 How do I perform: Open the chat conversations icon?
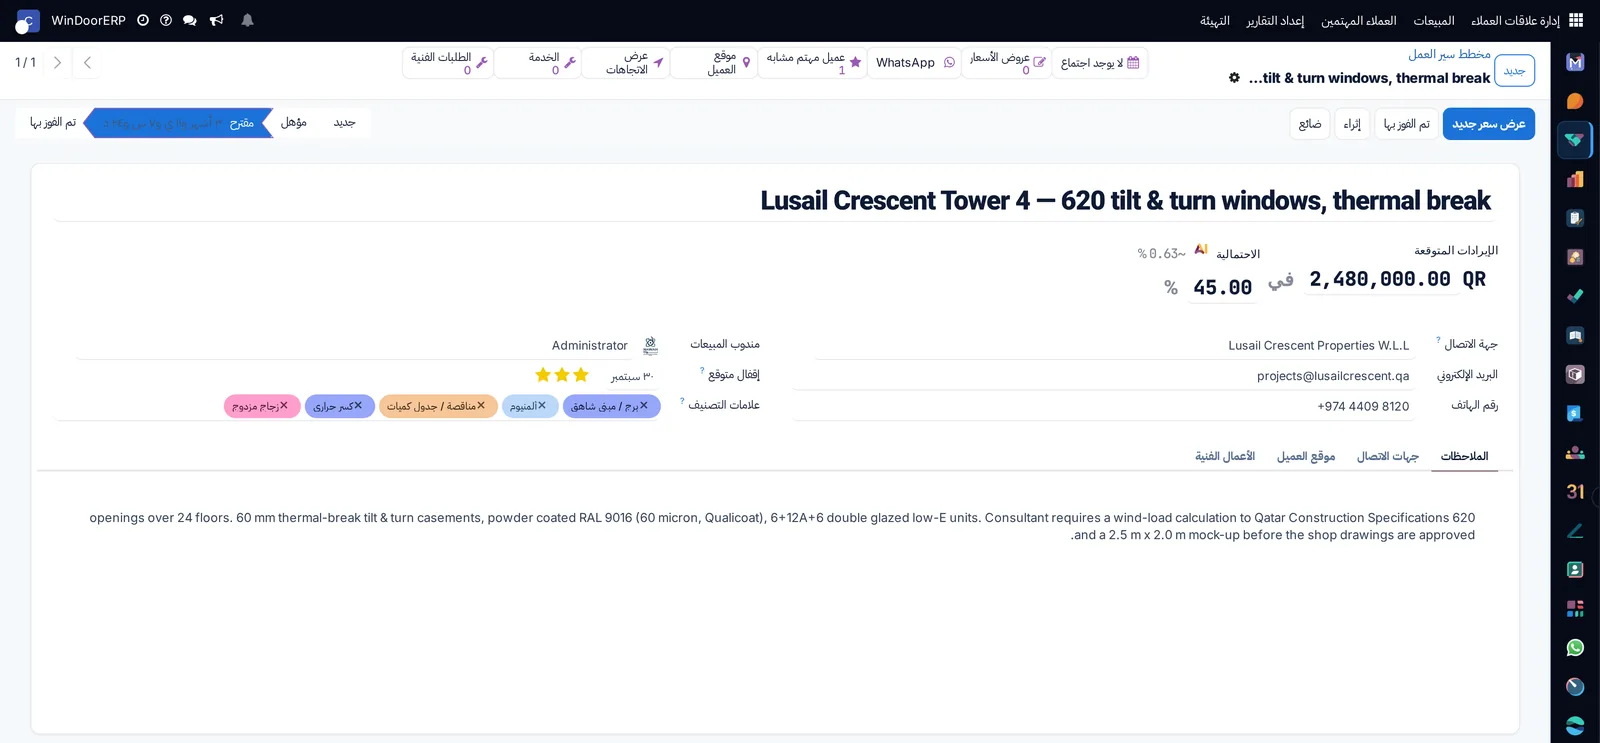pos(190,20)
